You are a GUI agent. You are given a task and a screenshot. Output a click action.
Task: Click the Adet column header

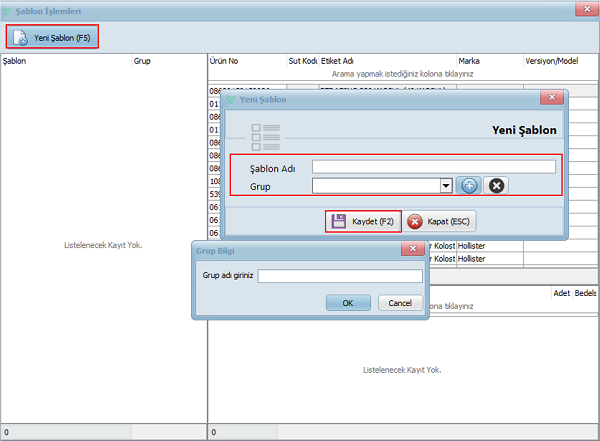[x=561, y=293]
